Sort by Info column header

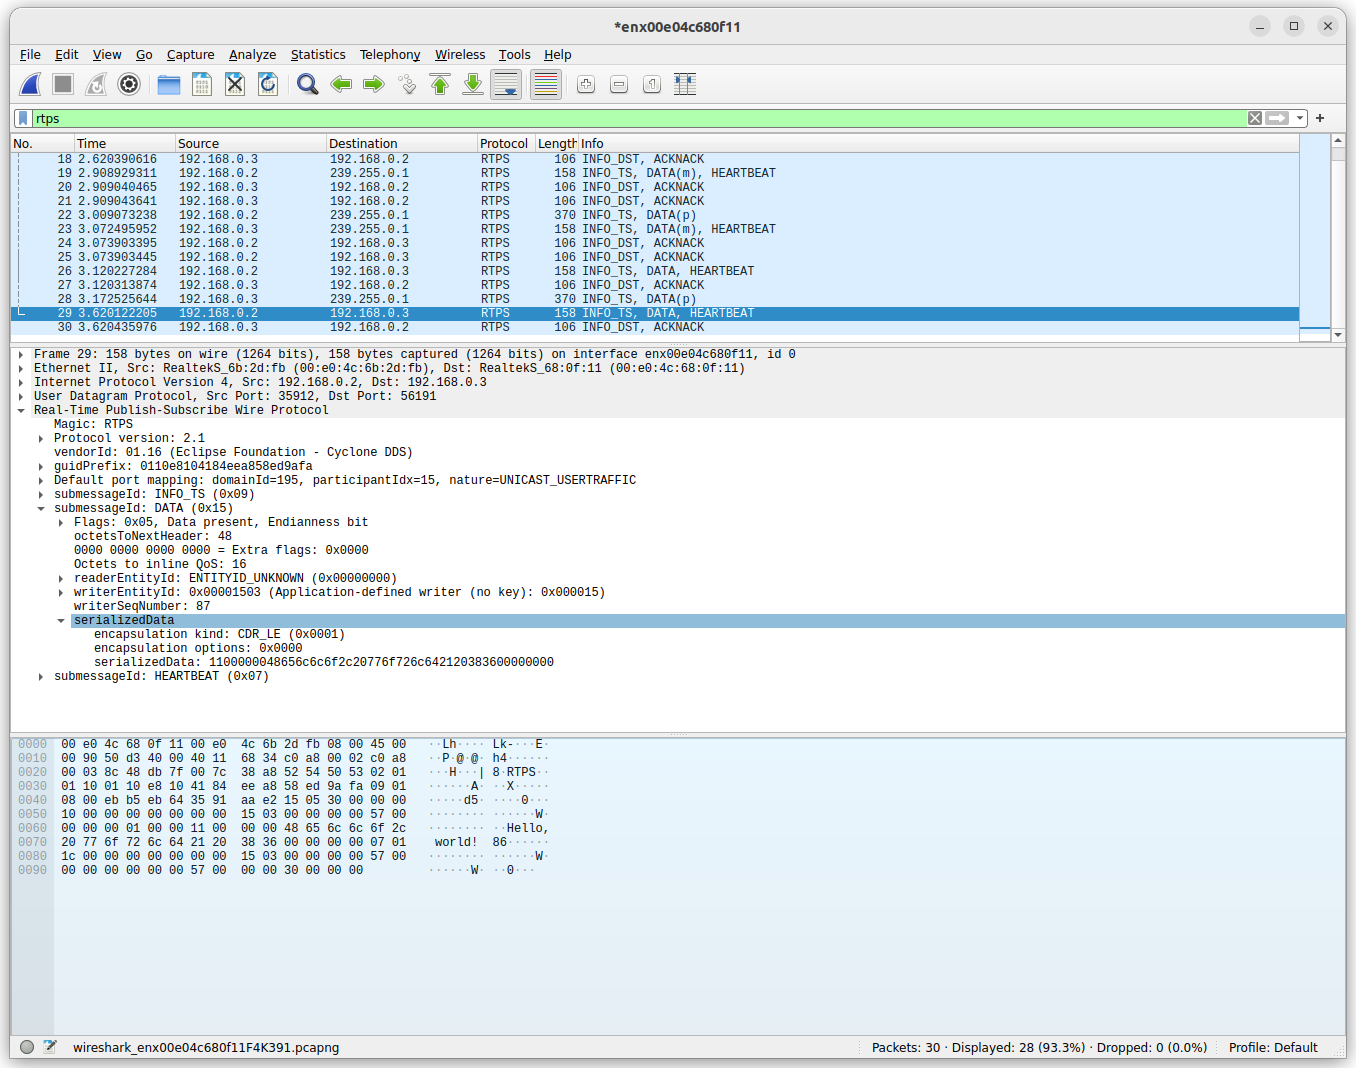(x=938, y=143)
